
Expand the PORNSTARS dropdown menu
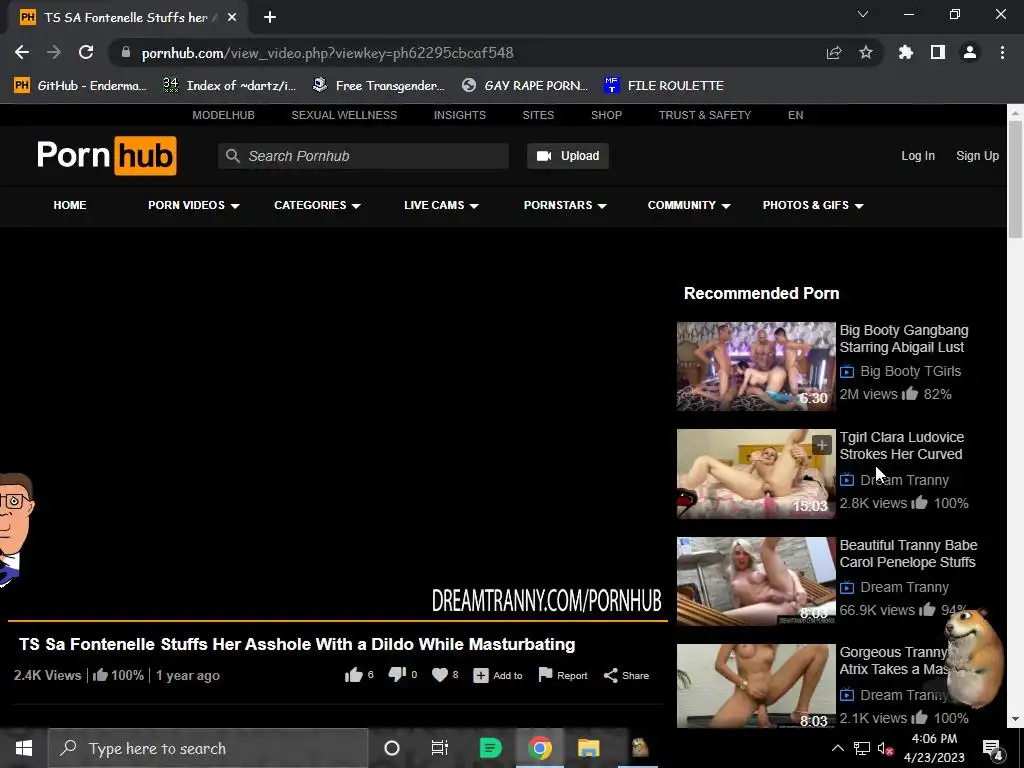pyautogui.click(x=565, y=205)
